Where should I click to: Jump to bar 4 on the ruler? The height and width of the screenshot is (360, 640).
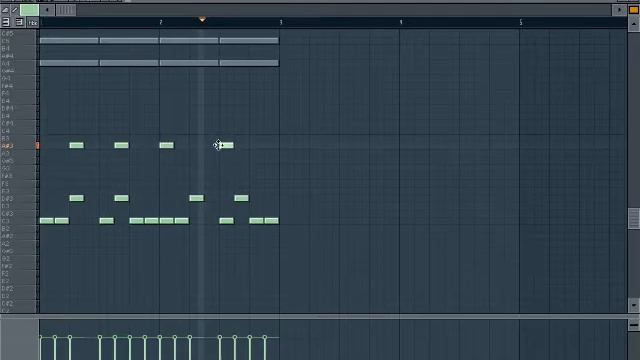tap(401, 22)
